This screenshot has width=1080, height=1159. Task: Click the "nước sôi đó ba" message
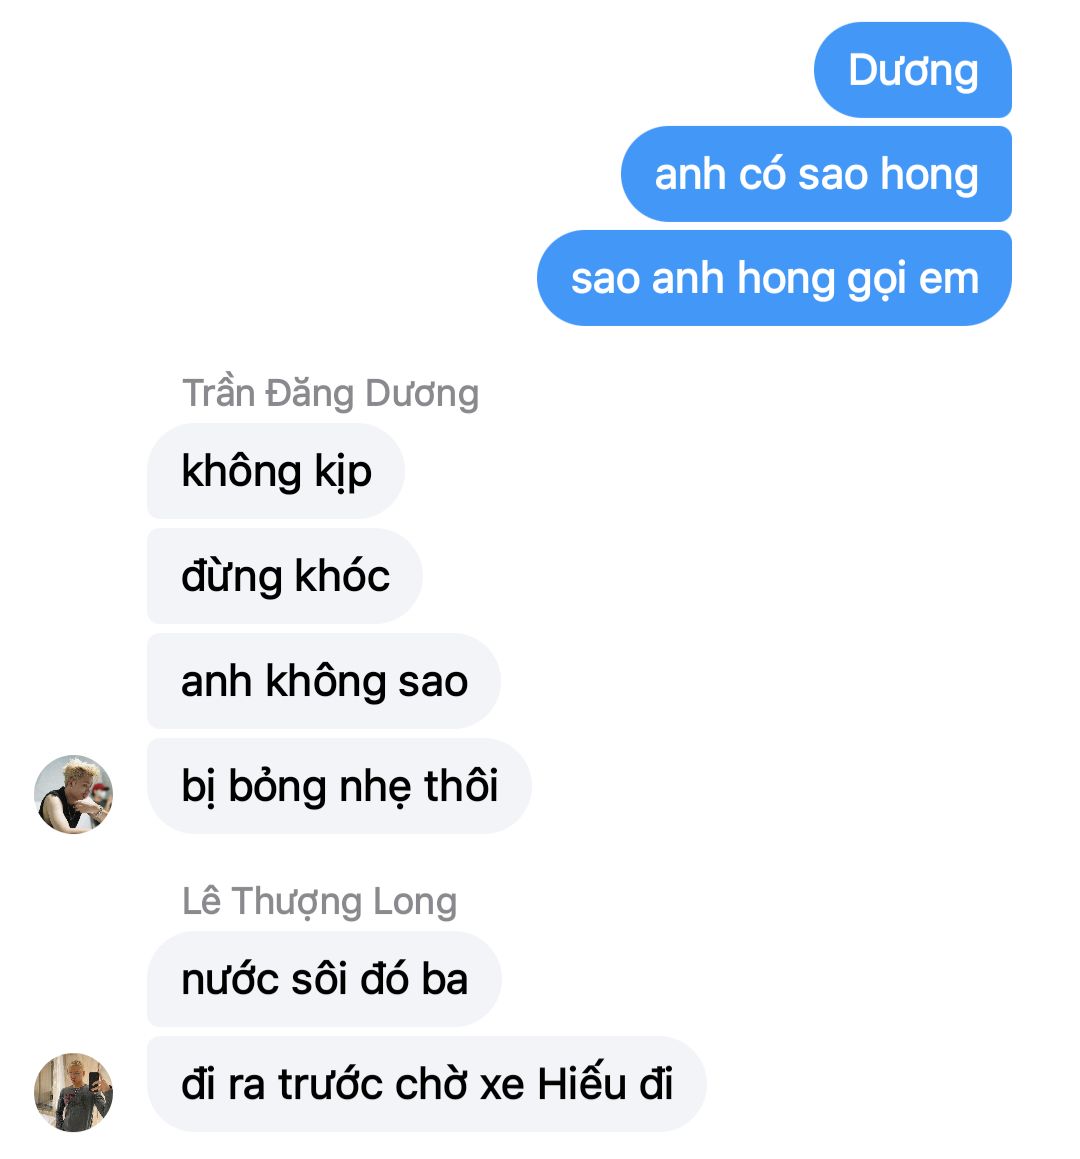[x=324, y=979]
